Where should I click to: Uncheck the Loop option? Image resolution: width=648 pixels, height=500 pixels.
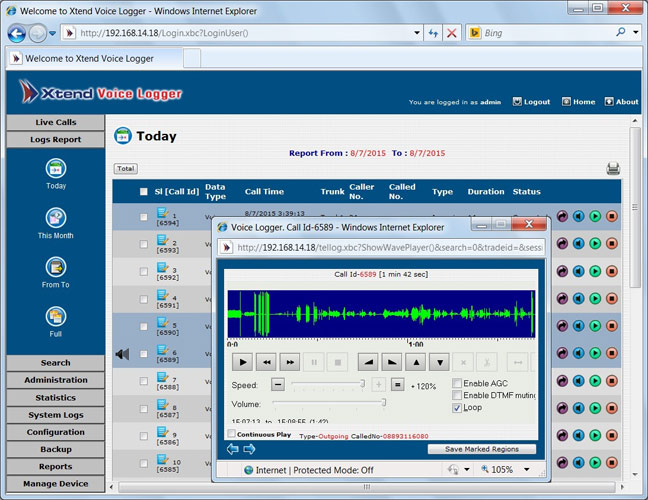[x=457, y=407]
